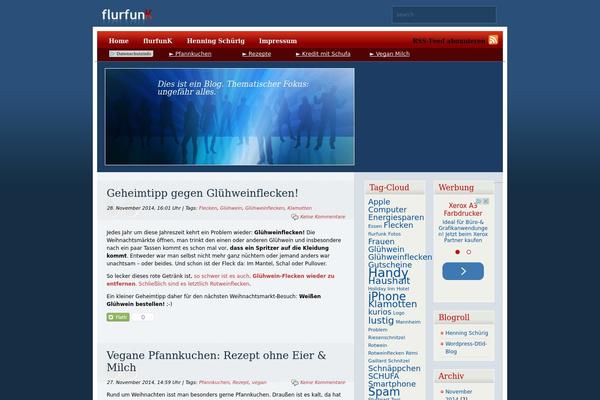Viewport: 600px width, 400px height.
Task: Select the Holiday Inn Hotel tag
Action: (388, 289)
